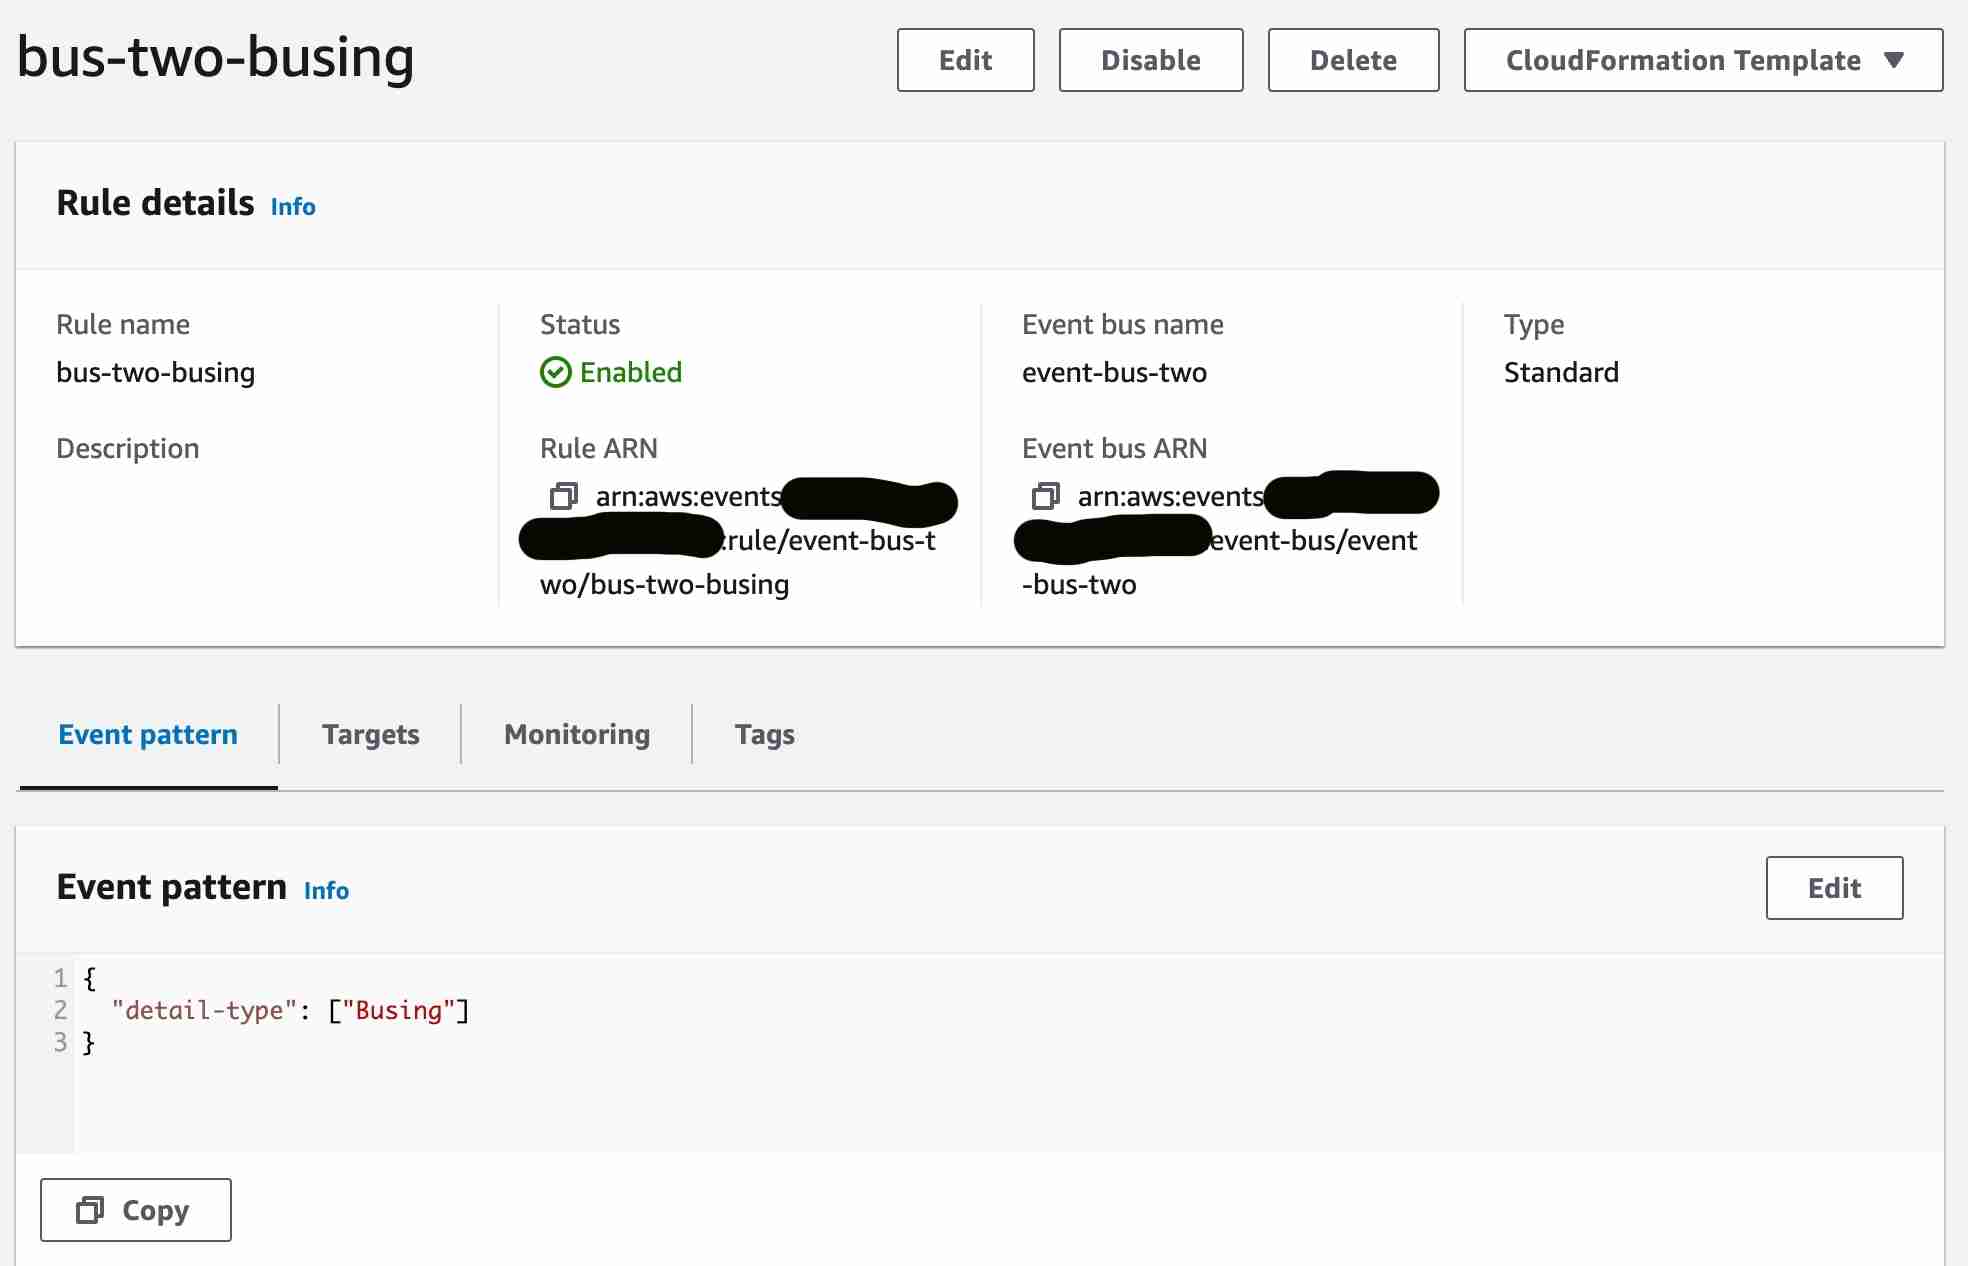Open the Monitoring tab

(577, 734)
